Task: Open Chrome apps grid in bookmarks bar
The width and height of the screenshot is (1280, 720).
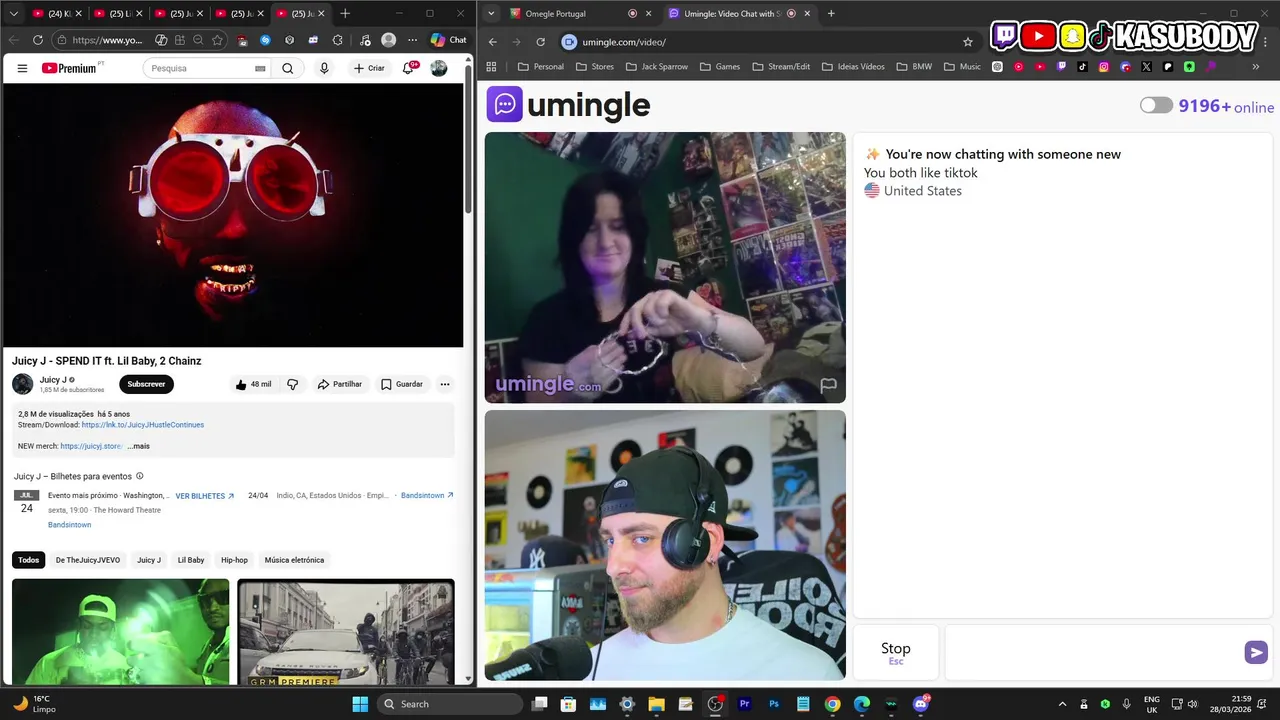Action: click(491, 67)
